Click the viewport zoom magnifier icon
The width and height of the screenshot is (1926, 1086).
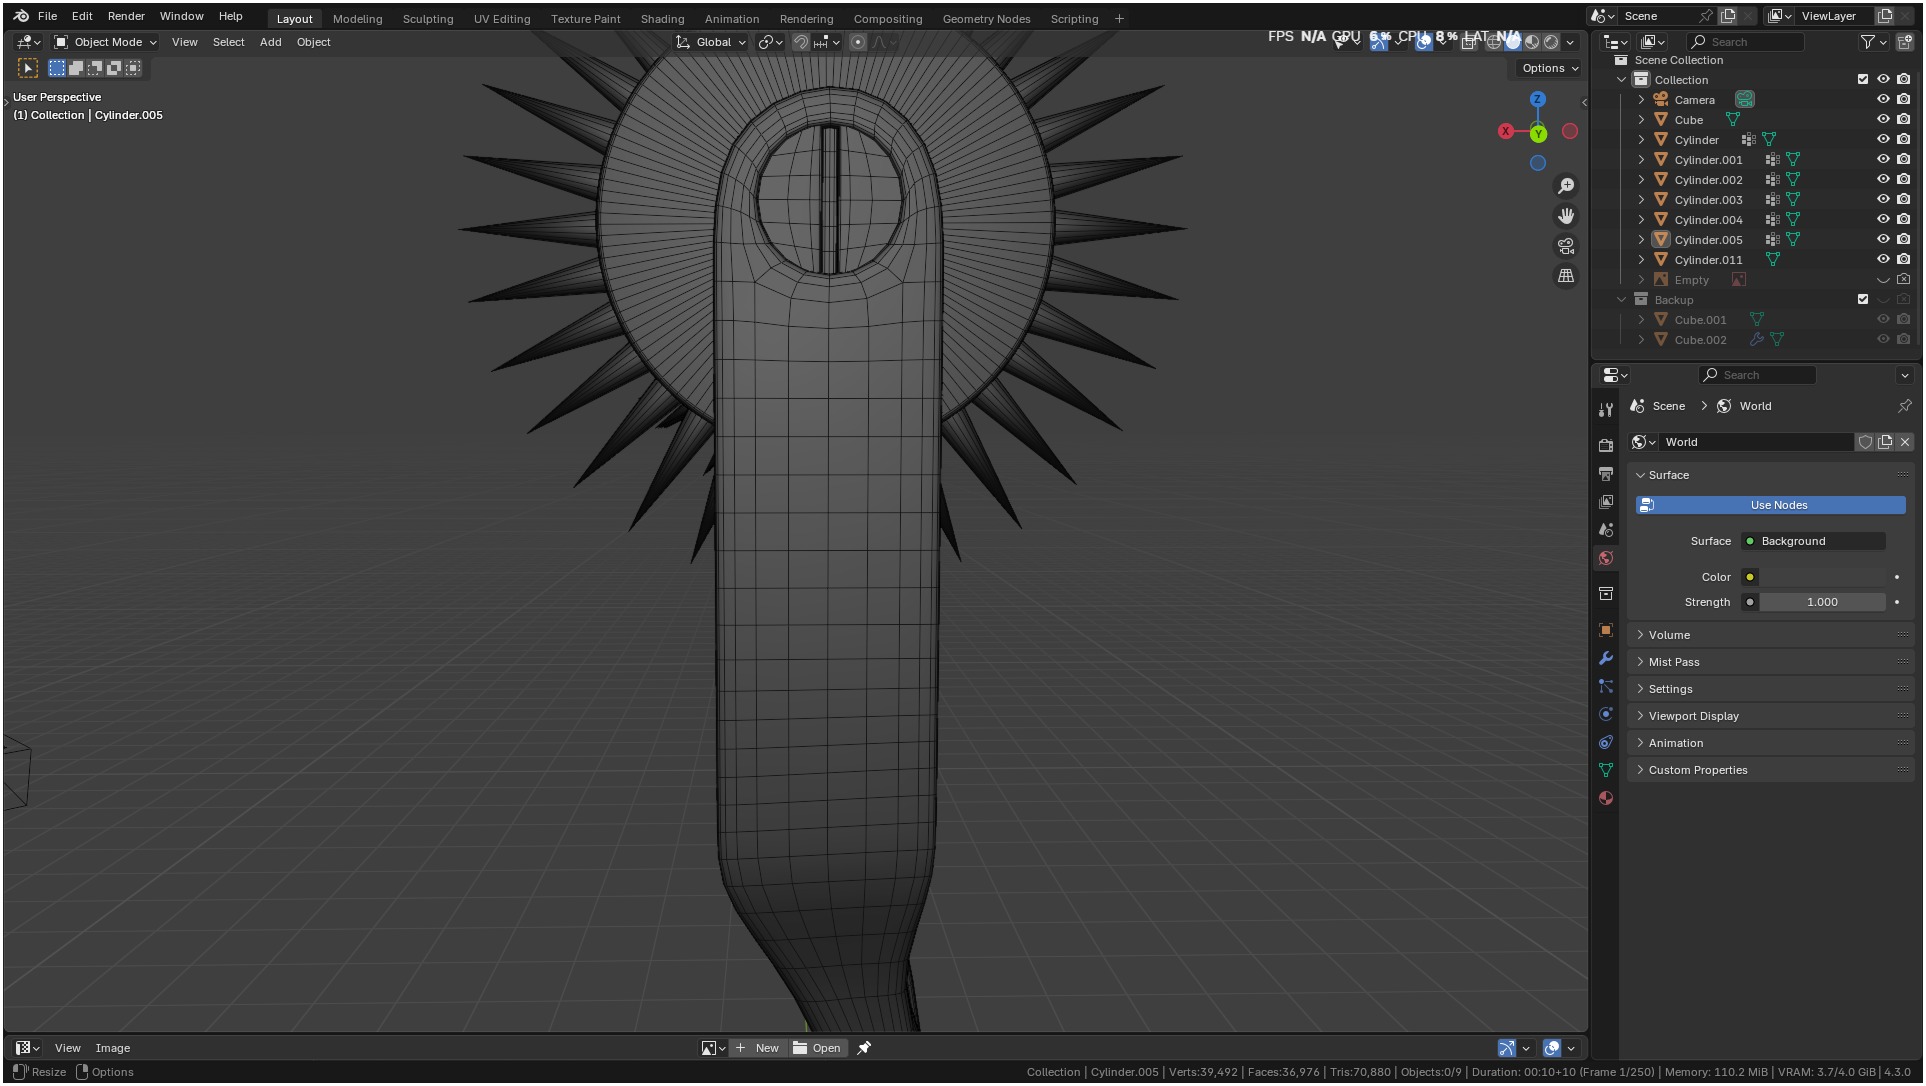pyautogui.click(x=1566, y=186)
